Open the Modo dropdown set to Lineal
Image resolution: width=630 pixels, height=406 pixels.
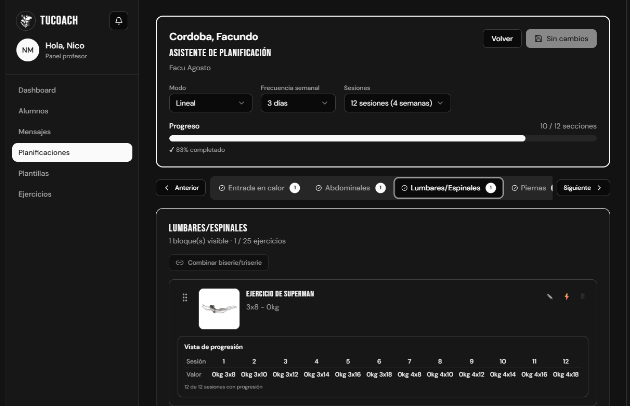click(211, 103)
